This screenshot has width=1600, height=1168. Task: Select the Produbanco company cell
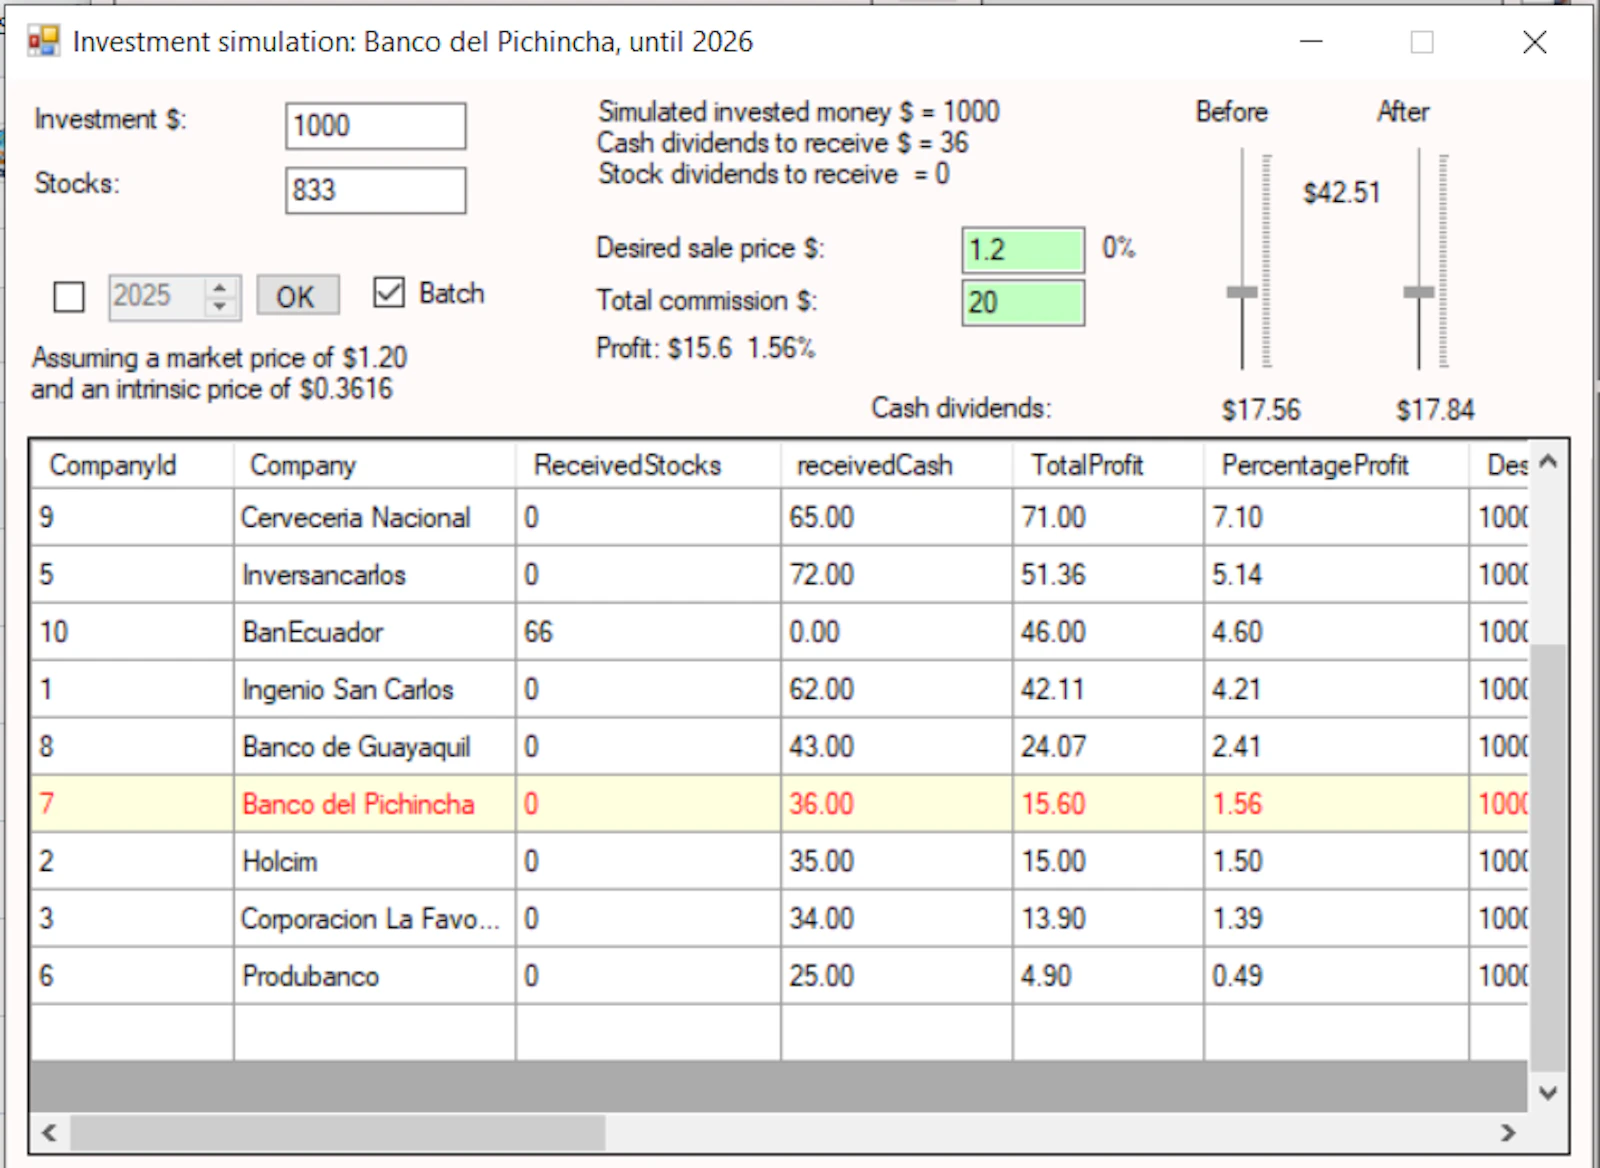click(x=374, y=976)
